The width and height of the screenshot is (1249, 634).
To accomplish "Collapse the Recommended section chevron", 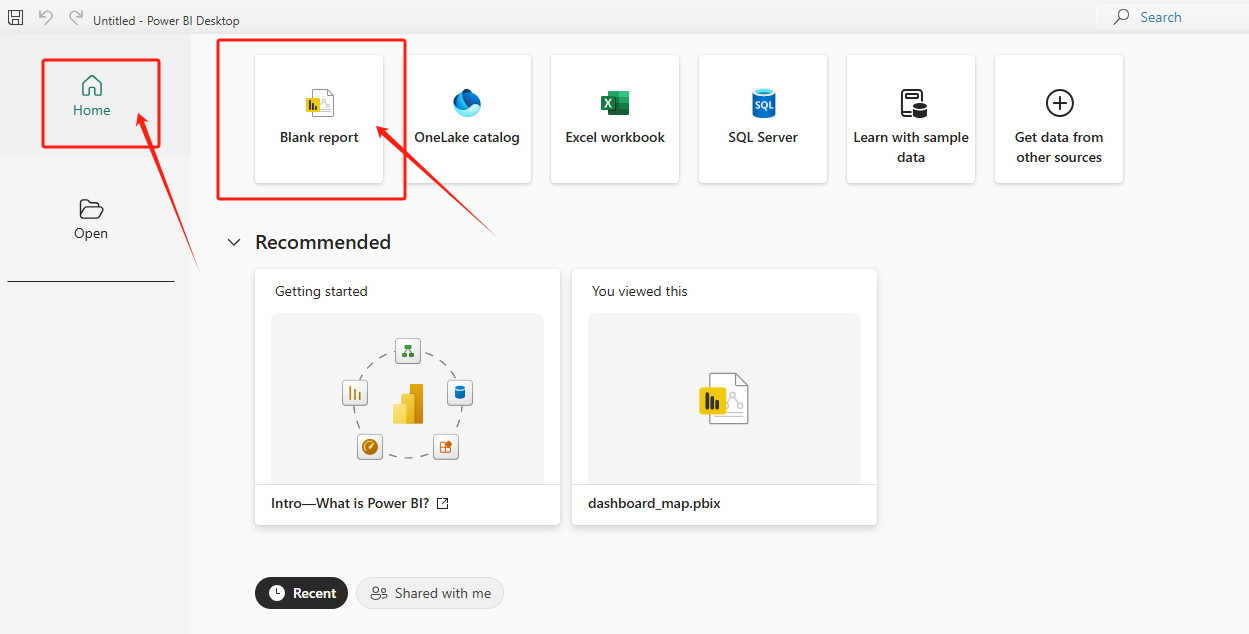I will (x=234, y=242).
